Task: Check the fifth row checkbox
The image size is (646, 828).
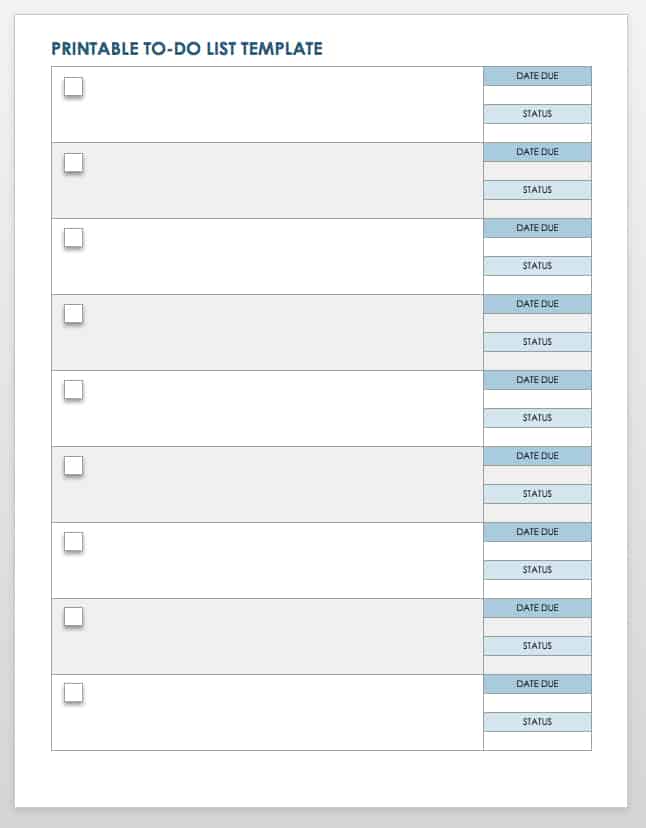Action: (x=73, y=390)
